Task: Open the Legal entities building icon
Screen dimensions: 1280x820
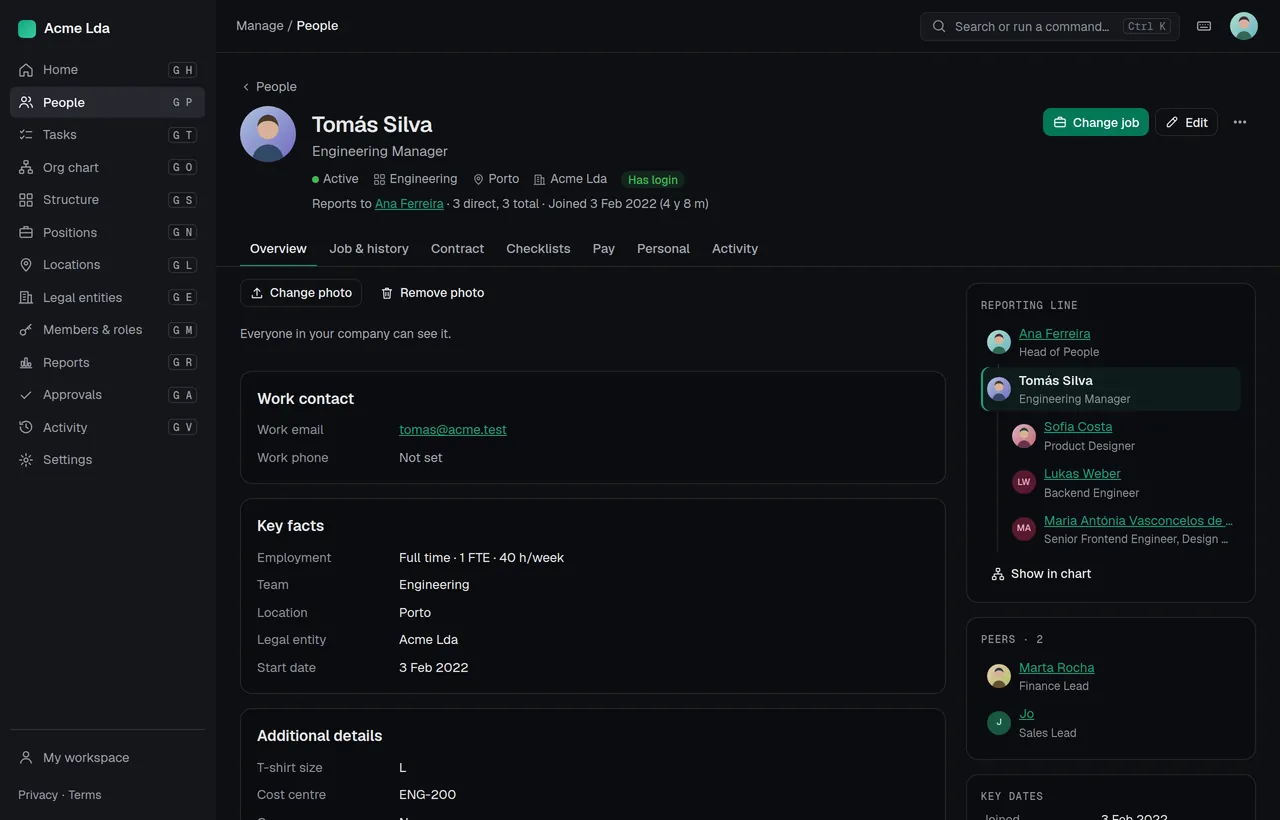Action: coord(26,298)
